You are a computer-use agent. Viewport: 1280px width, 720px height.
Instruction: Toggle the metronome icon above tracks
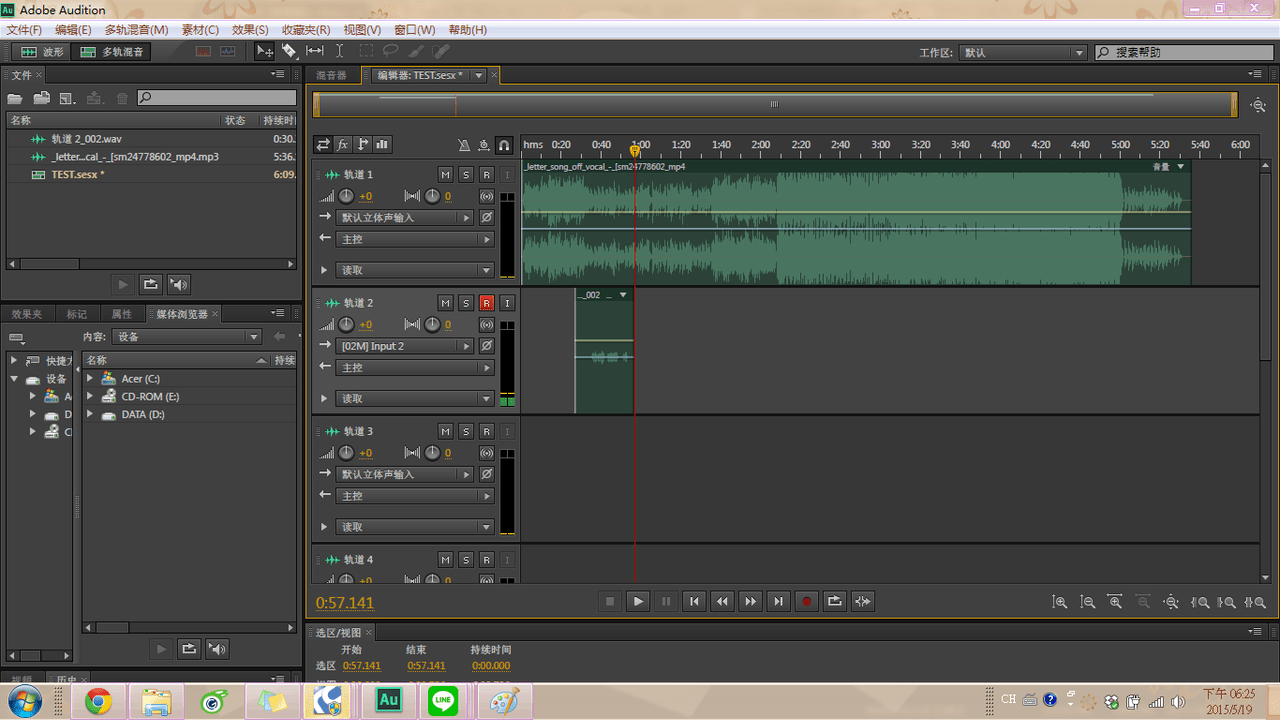(x=463, y=145)
